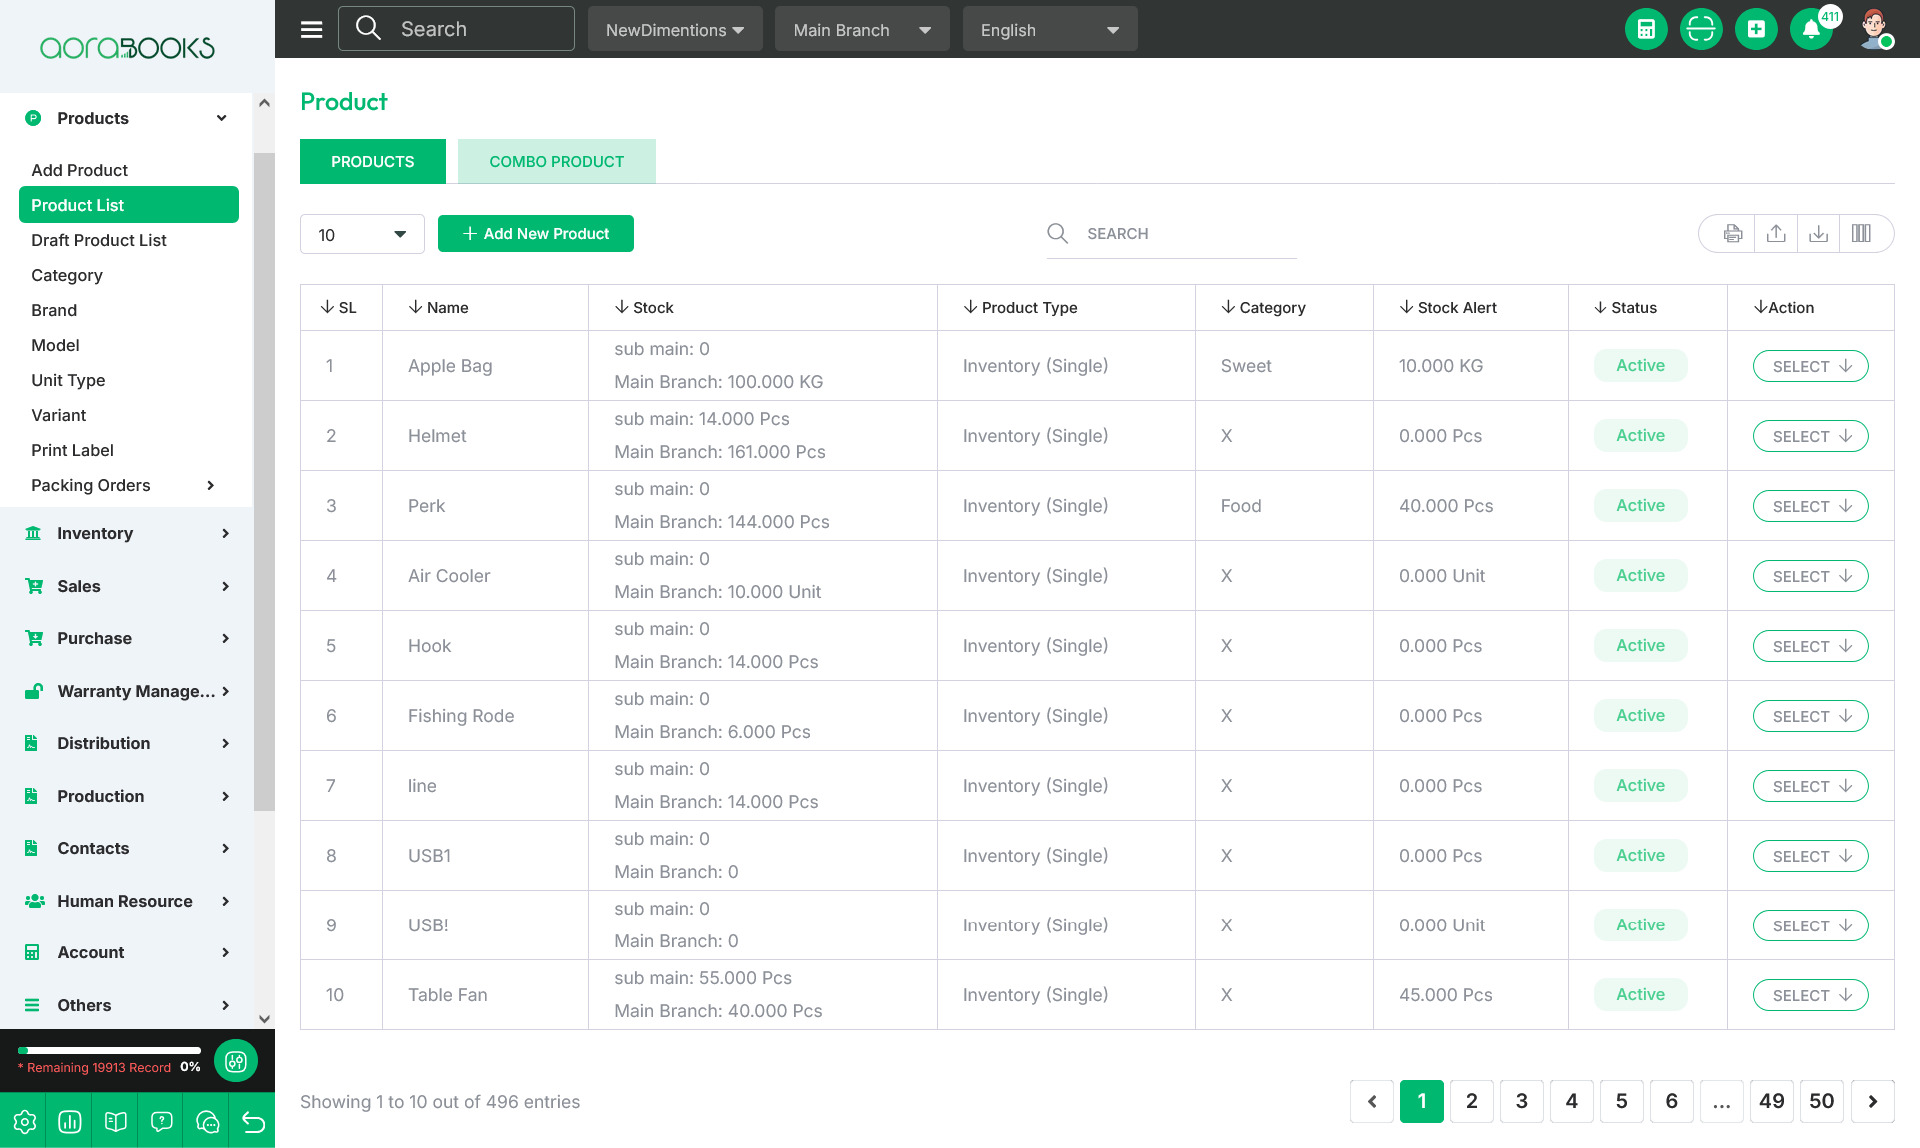This screenshot has width=1920, height=1148.
Task: Open Draft Product List in sidebar
Action: [98, 240]
